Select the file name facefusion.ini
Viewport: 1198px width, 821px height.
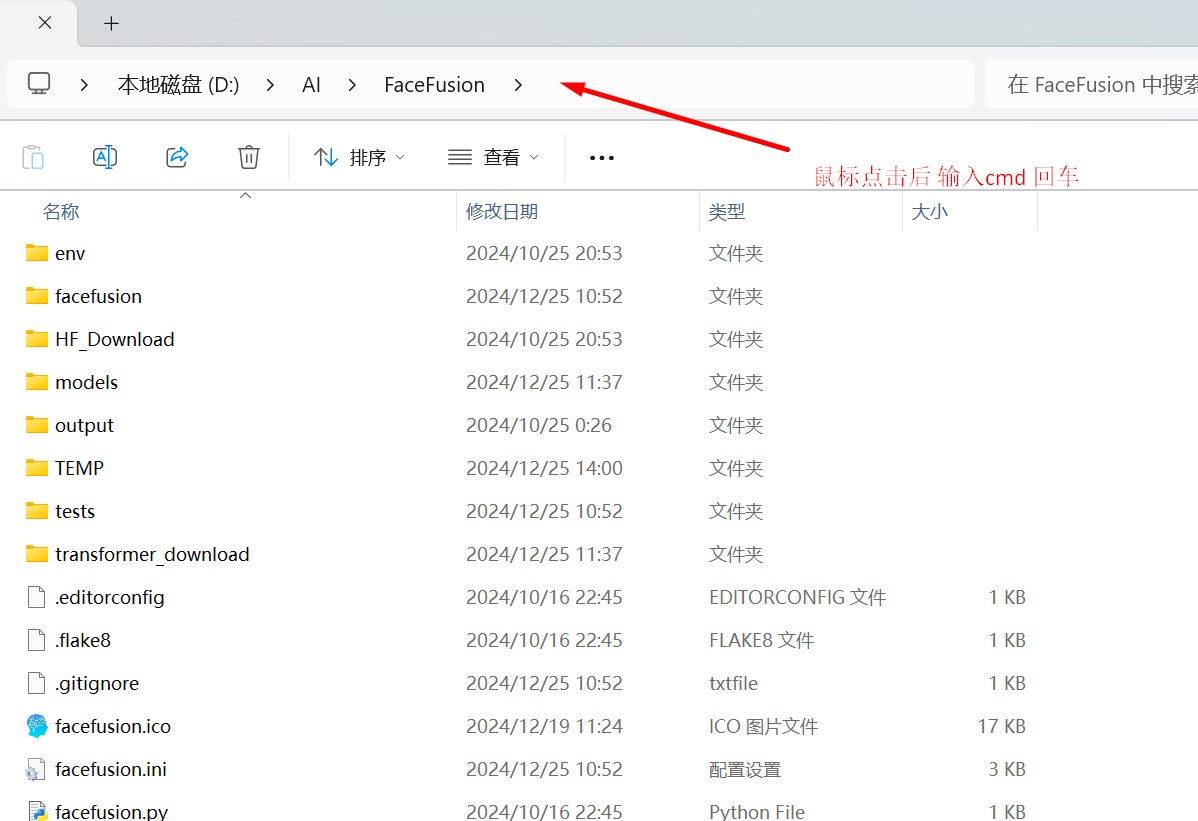click(x=111, y=769)
